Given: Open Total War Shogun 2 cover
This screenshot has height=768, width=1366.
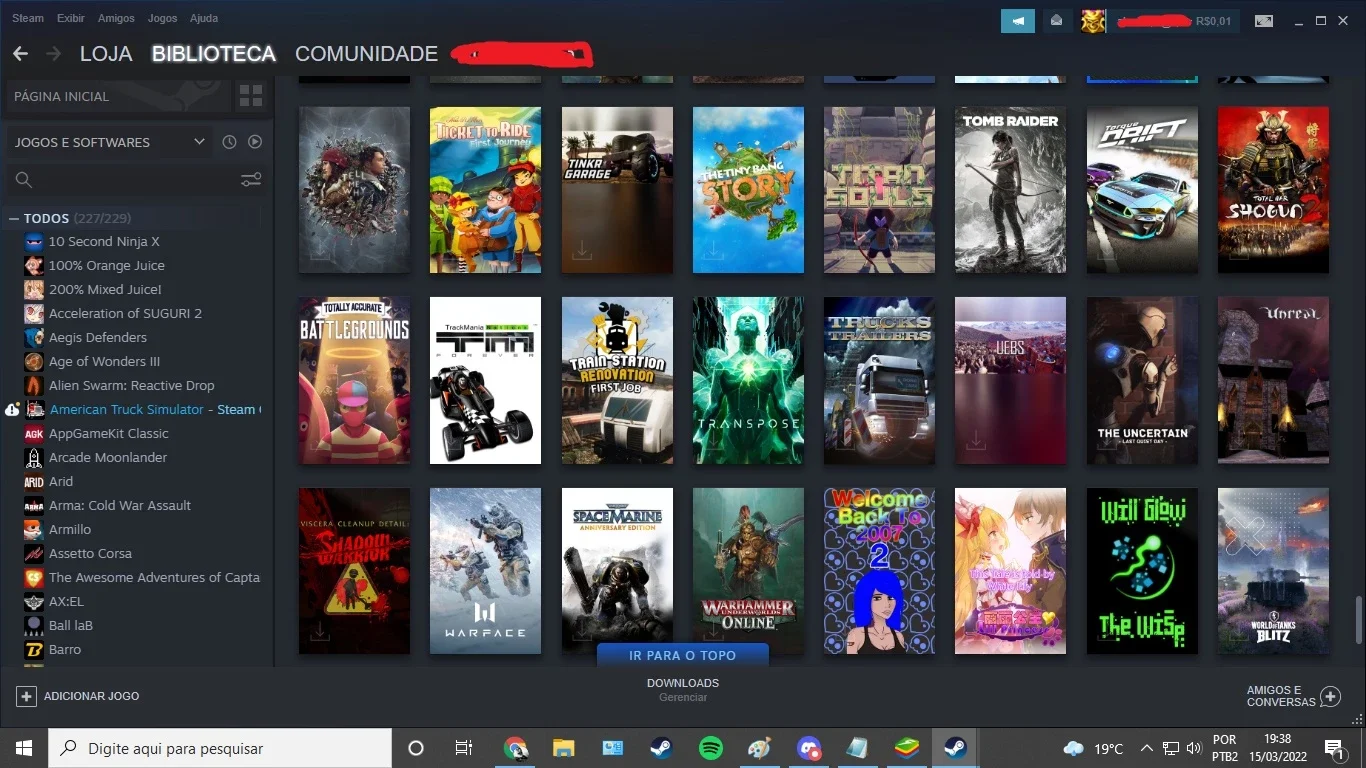Looking at the screenshot, I should click(x=1273, y=190).
